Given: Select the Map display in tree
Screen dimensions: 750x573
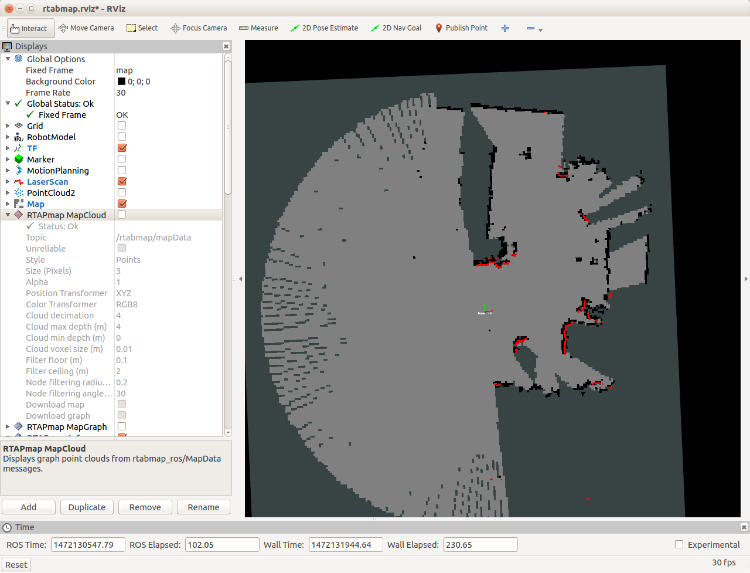Looking at the screenshot, I should click(x=35, y=204).
